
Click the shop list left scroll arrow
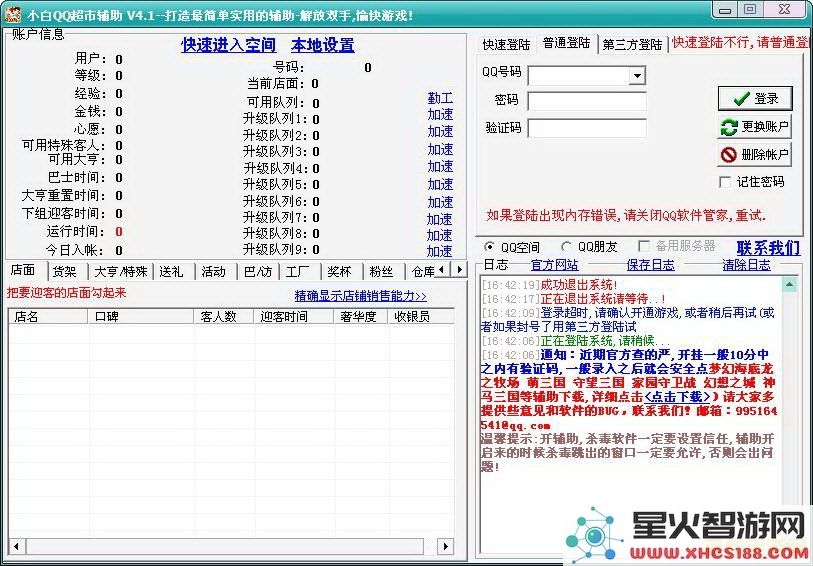17,546
